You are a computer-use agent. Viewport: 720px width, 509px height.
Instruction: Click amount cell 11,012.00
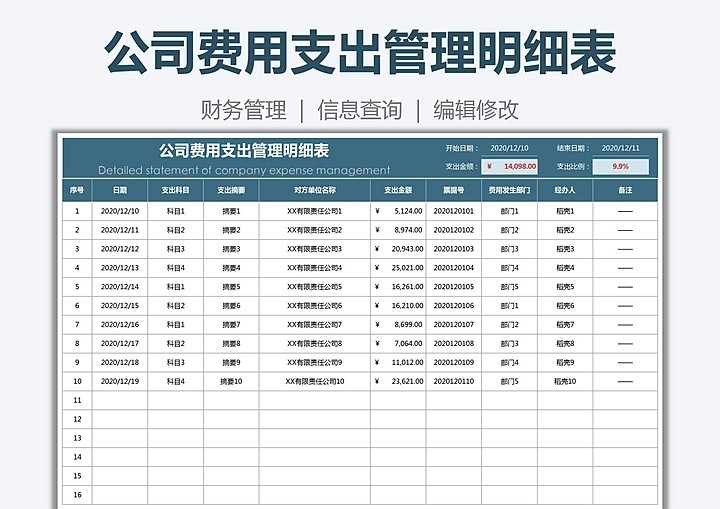click(x=398, y=362)
